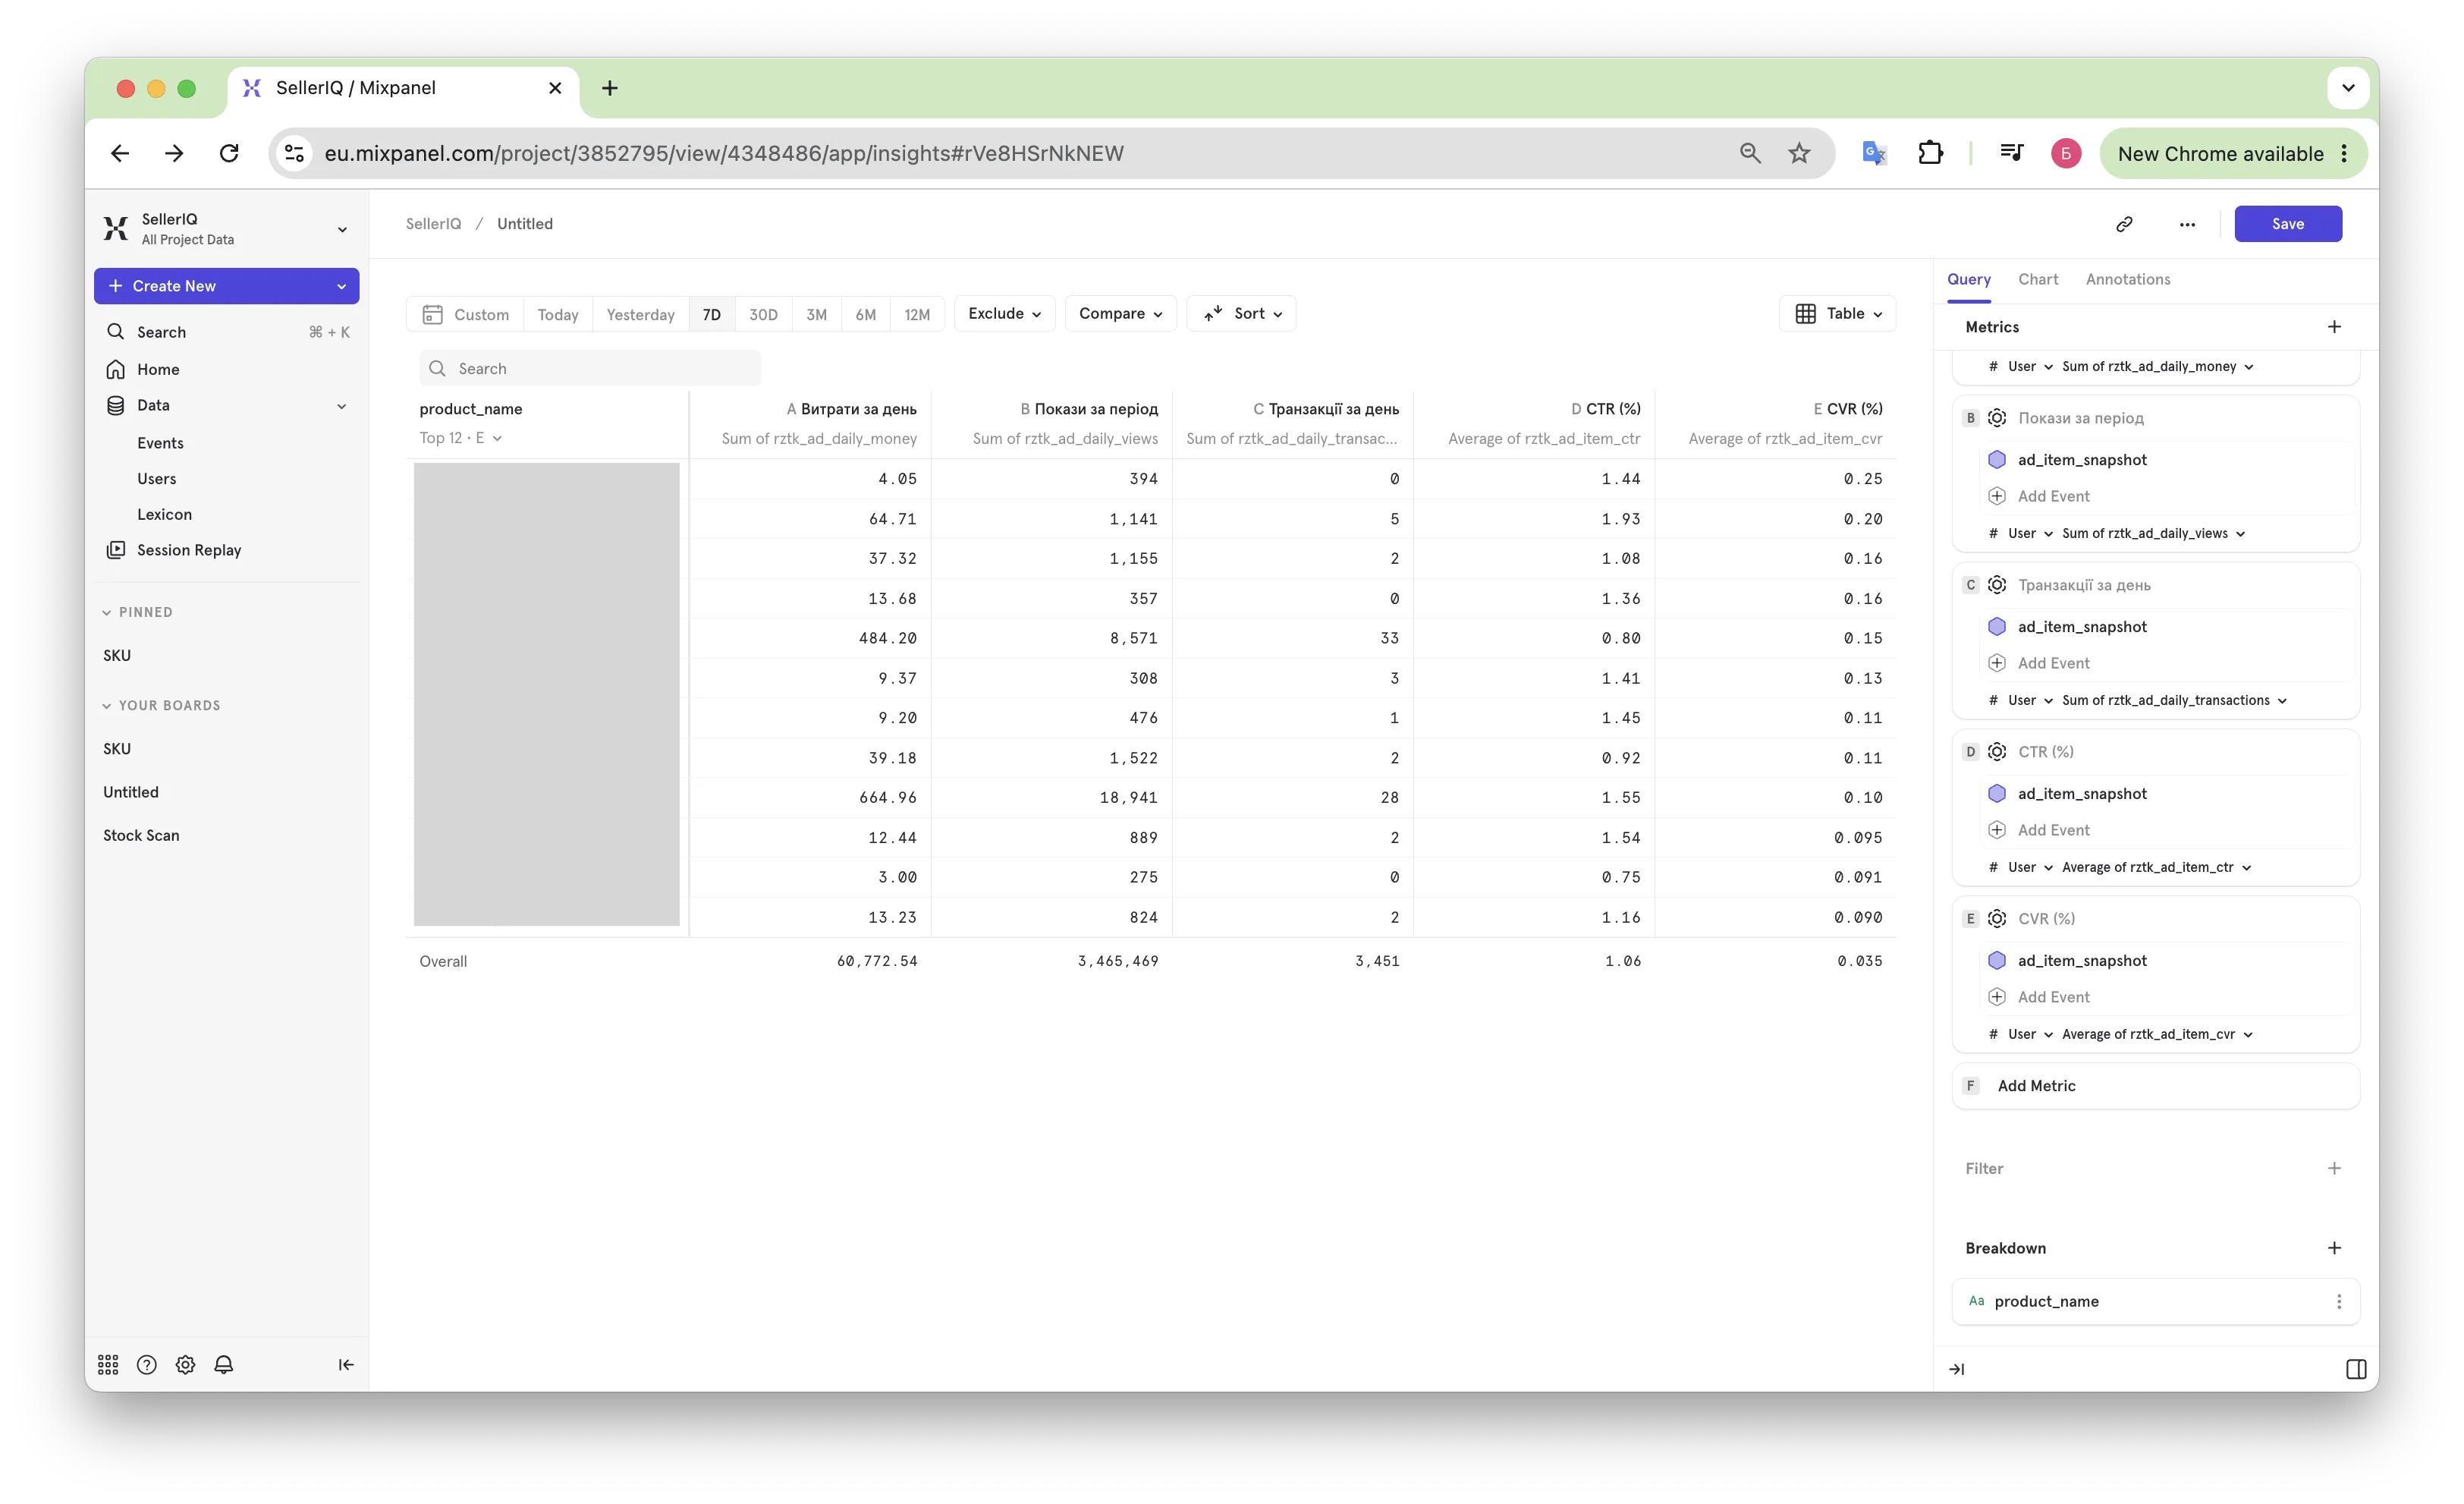
Task: Click the zoom magnifier in address bar
Action: pyautogui.click(x=1750, y=153)
